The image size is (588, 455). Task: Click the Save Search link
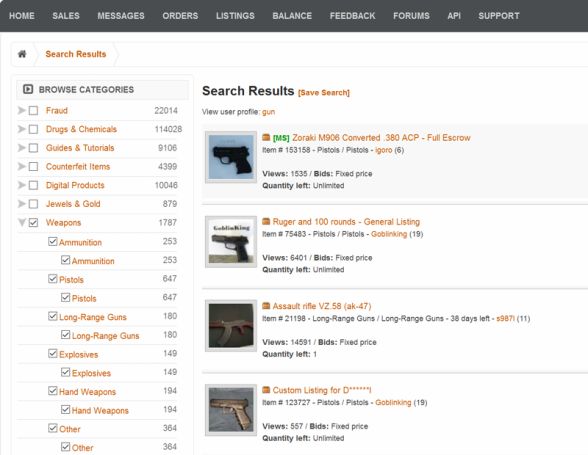(324, 93)
